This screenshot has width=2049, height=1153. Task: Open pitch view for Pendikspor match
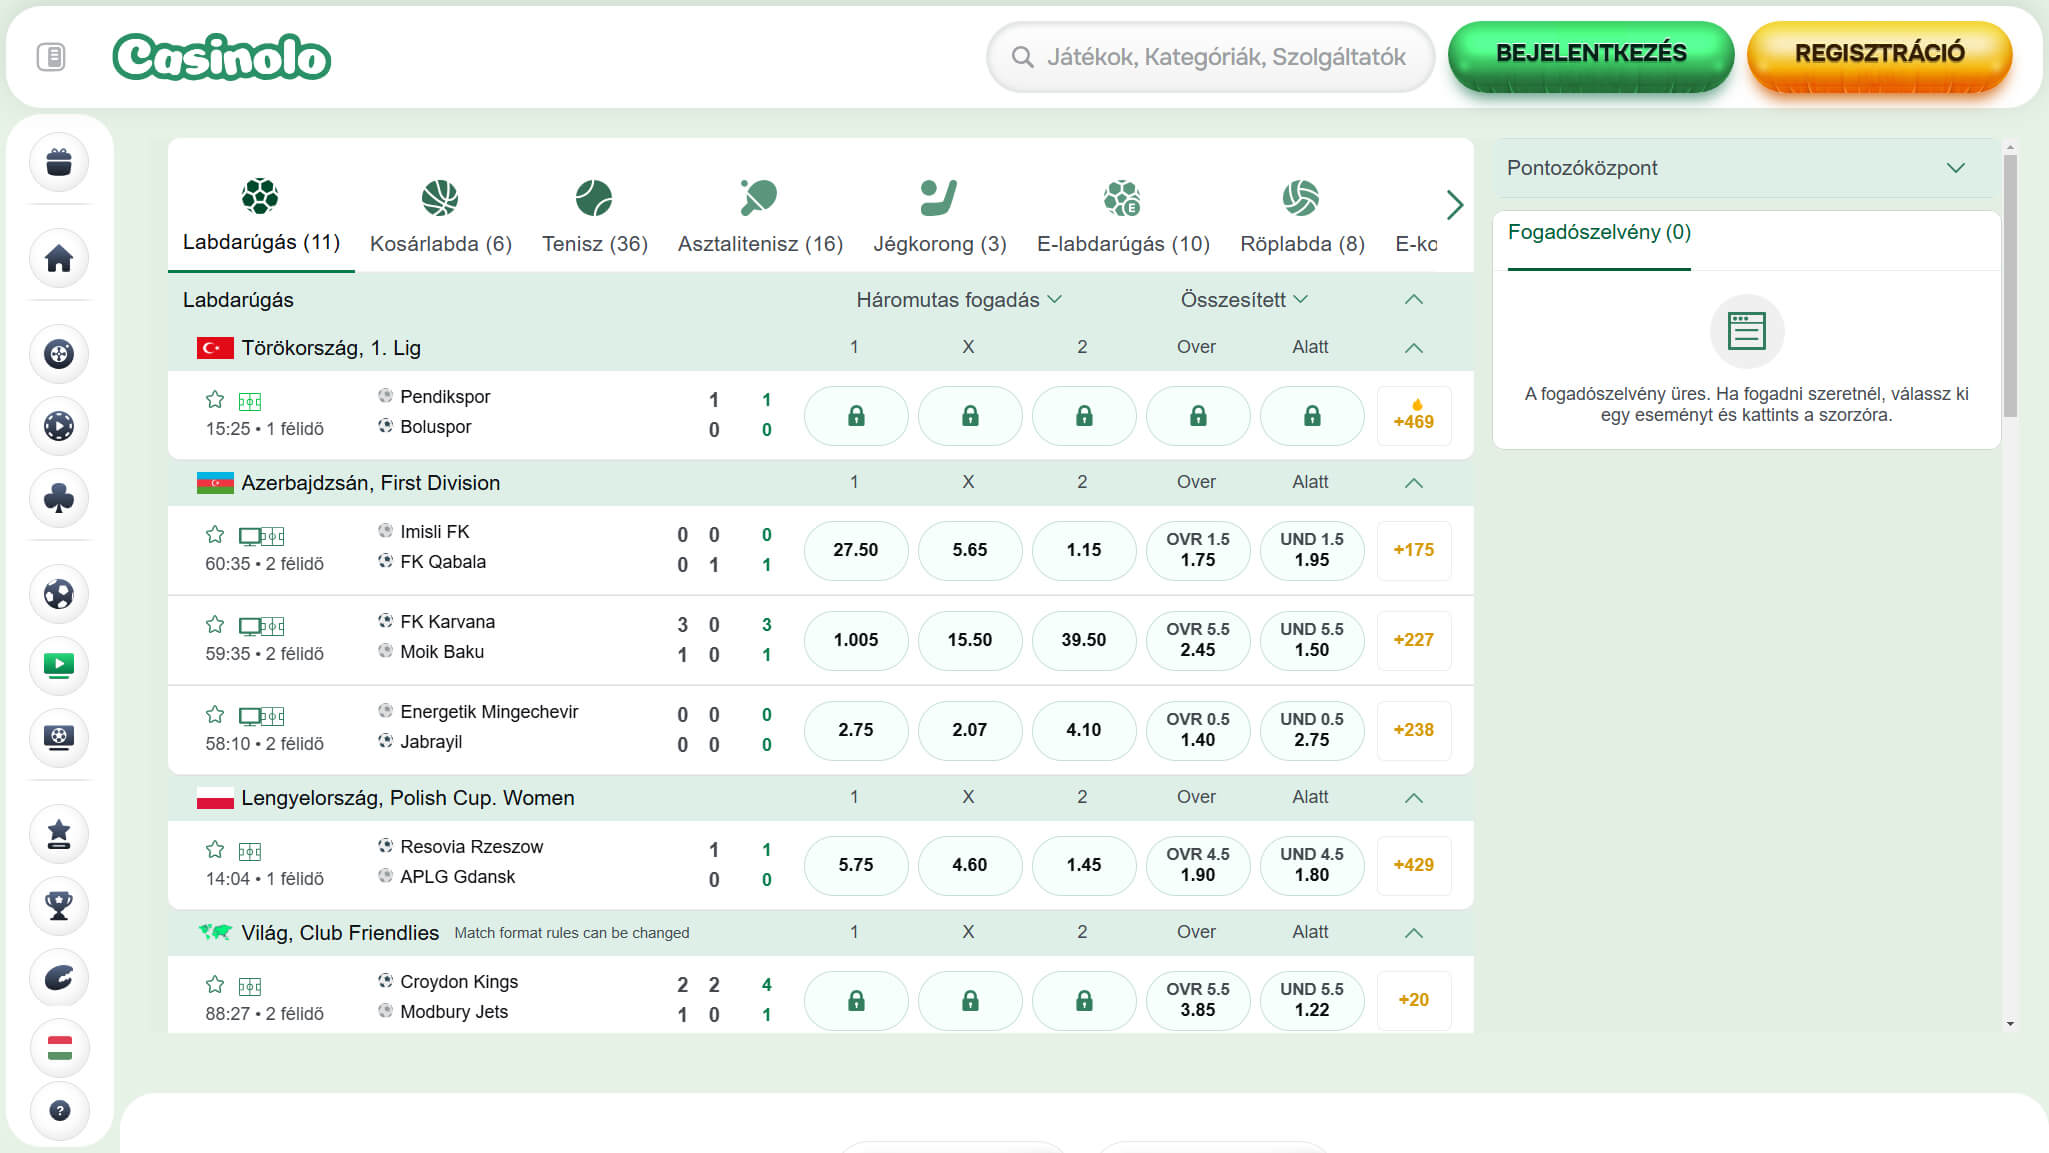coord(250,402)
